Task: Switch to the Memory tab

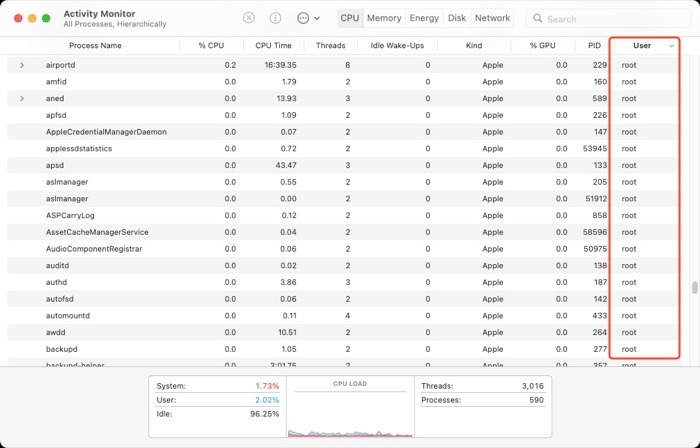Action: 384,18
